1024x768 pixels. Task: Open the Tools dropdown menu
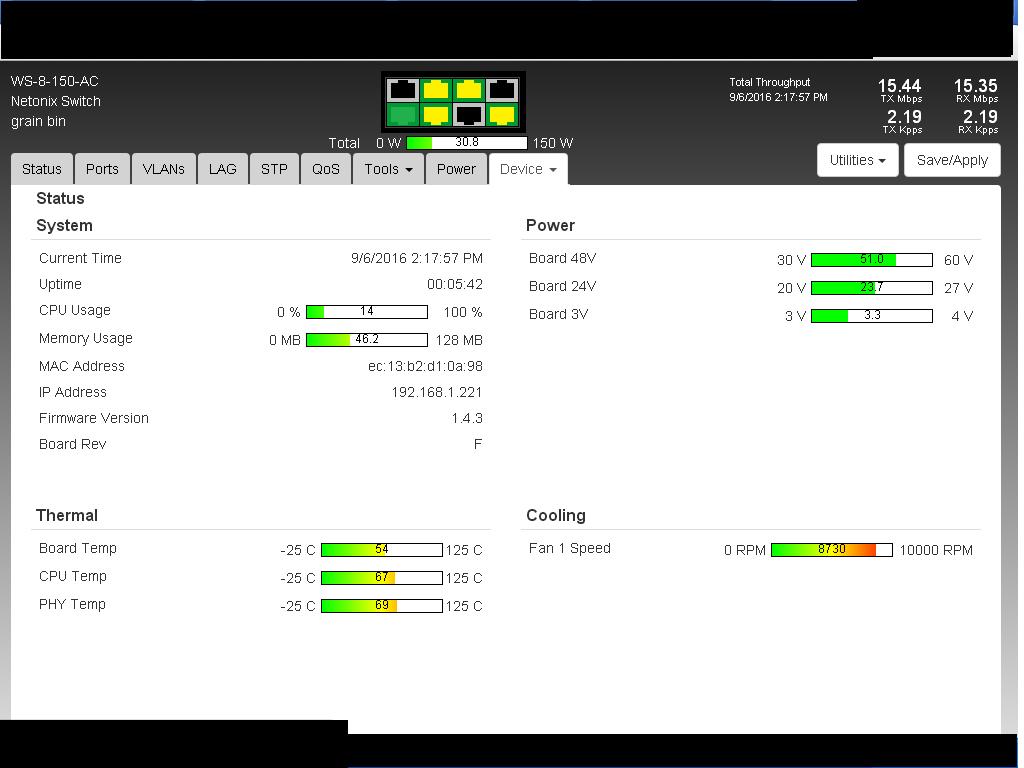tap(388, 169)
